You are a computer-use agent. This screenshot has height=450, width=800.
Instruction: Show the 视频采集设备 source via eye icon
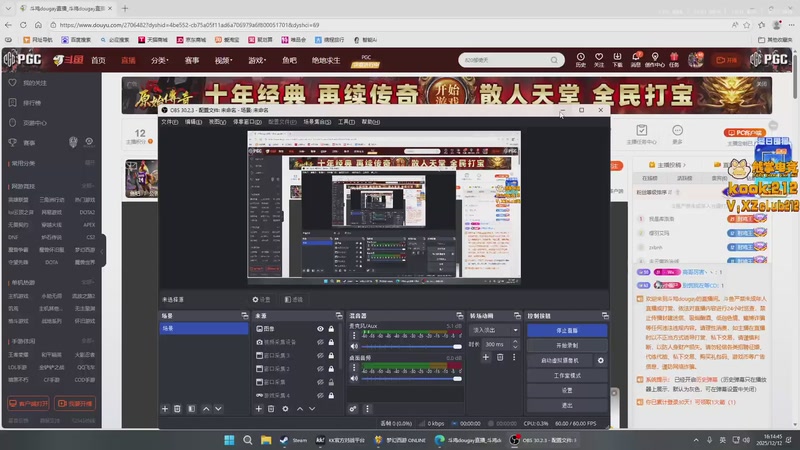coord(320,342)
